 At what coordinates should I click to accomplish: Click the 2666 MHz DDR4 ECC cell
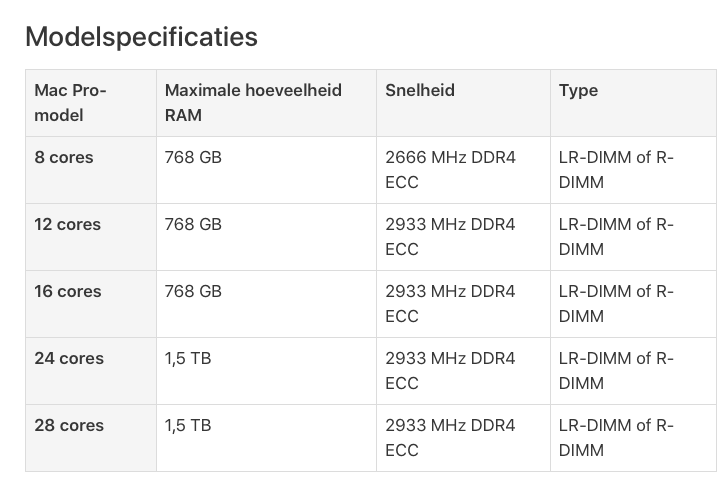[x=450, y=170]
